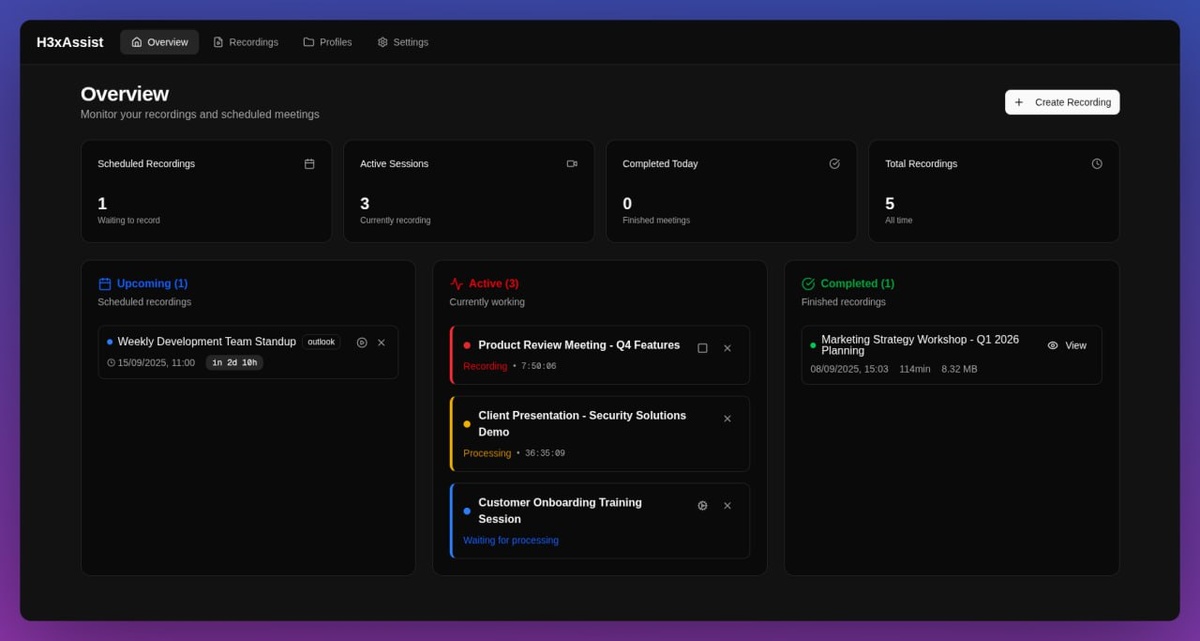Click eye icon next to View
The image size is (1200, 641).
[x=1053, y=346]
